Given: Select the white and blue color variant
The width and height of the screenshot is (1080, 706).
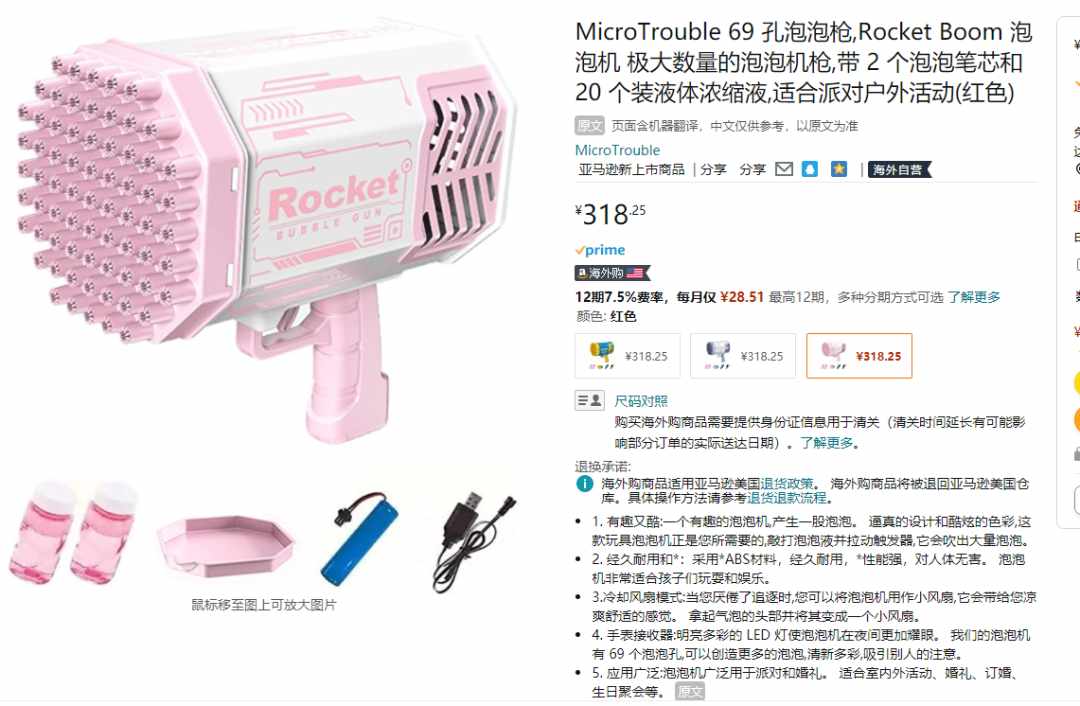Looking at the screenshot, I should tap(742, 356).
